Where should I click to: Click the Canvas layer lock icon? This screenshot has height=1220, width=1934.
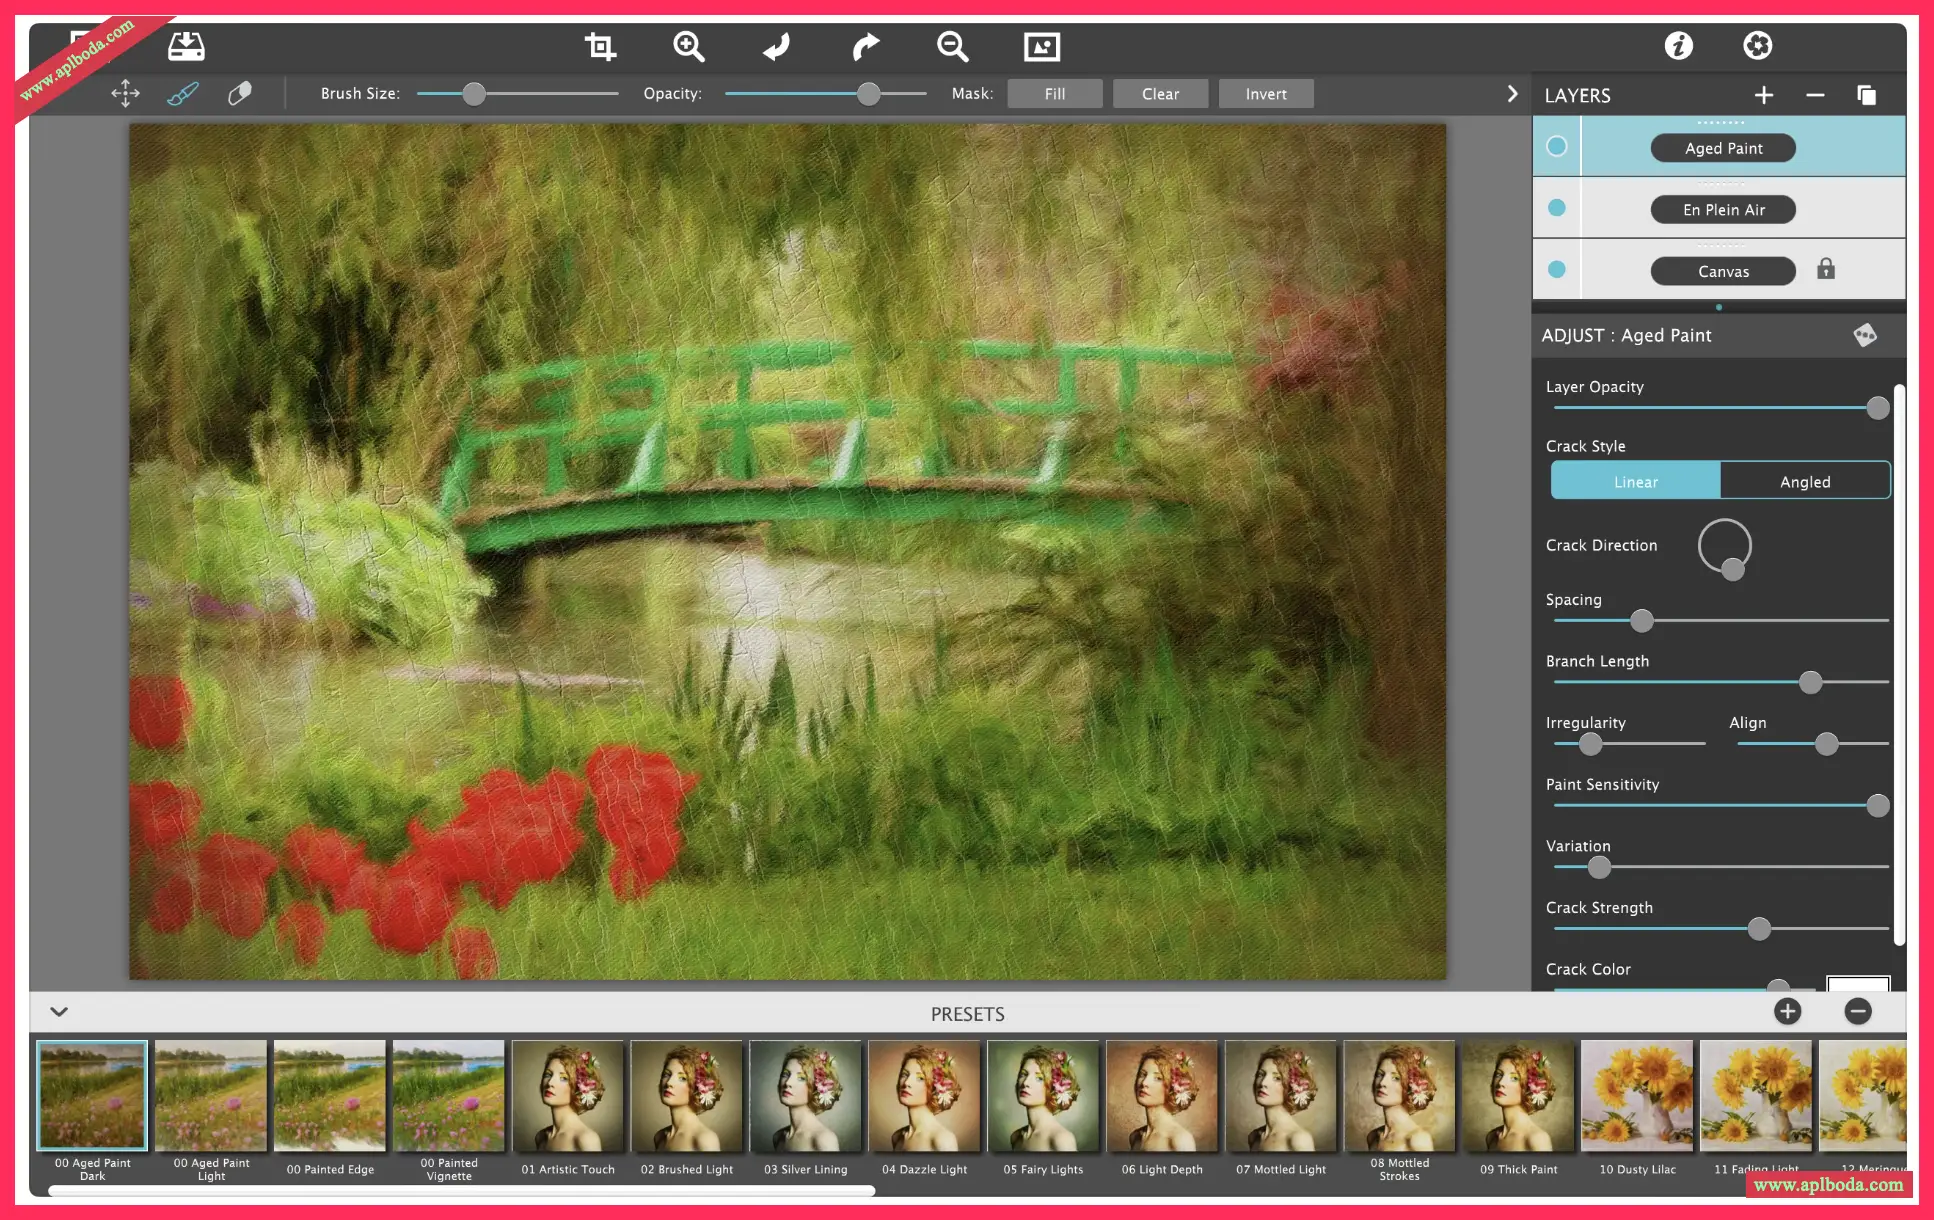[1826, 269]
